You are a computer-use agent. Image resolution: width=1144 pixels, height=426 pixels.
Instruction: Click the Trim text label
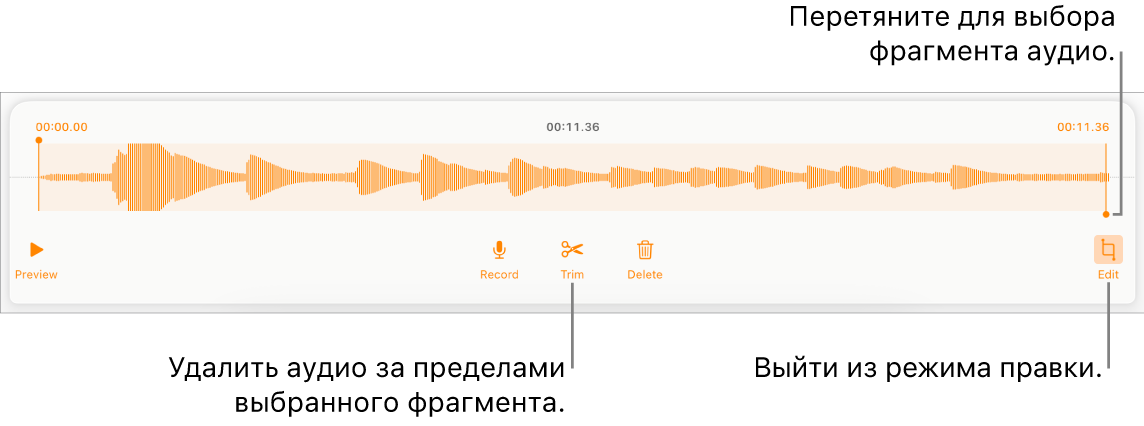point(573,275)
